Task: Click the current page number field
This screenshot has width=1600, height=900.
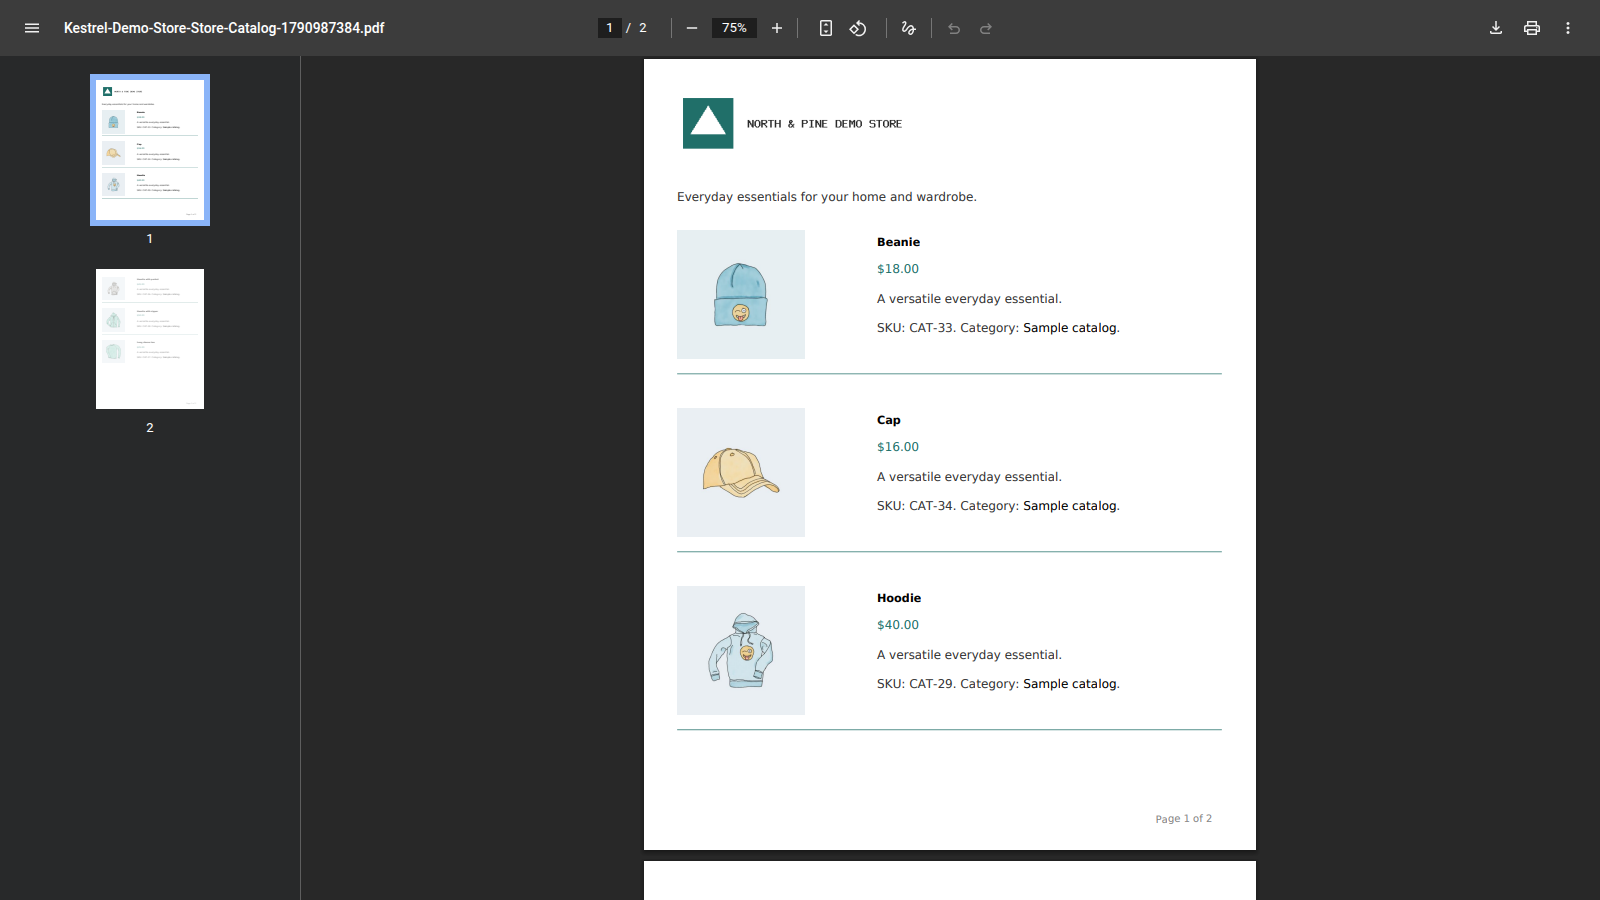Action: 609,28
